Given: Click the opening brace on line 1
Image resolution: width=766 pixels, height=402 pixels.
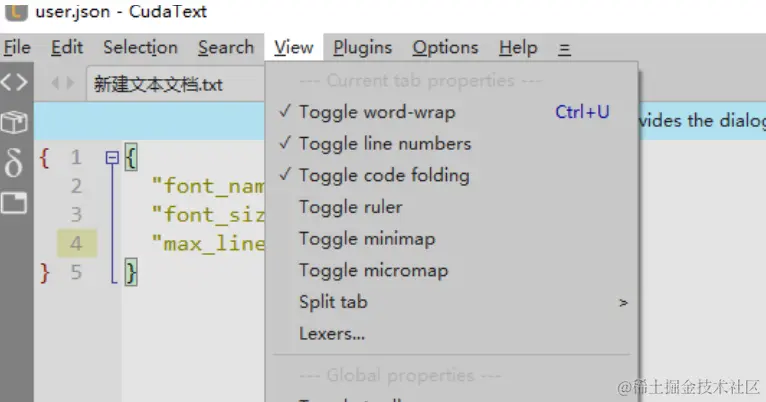Looking at the screenshot, I should point(131,157).
